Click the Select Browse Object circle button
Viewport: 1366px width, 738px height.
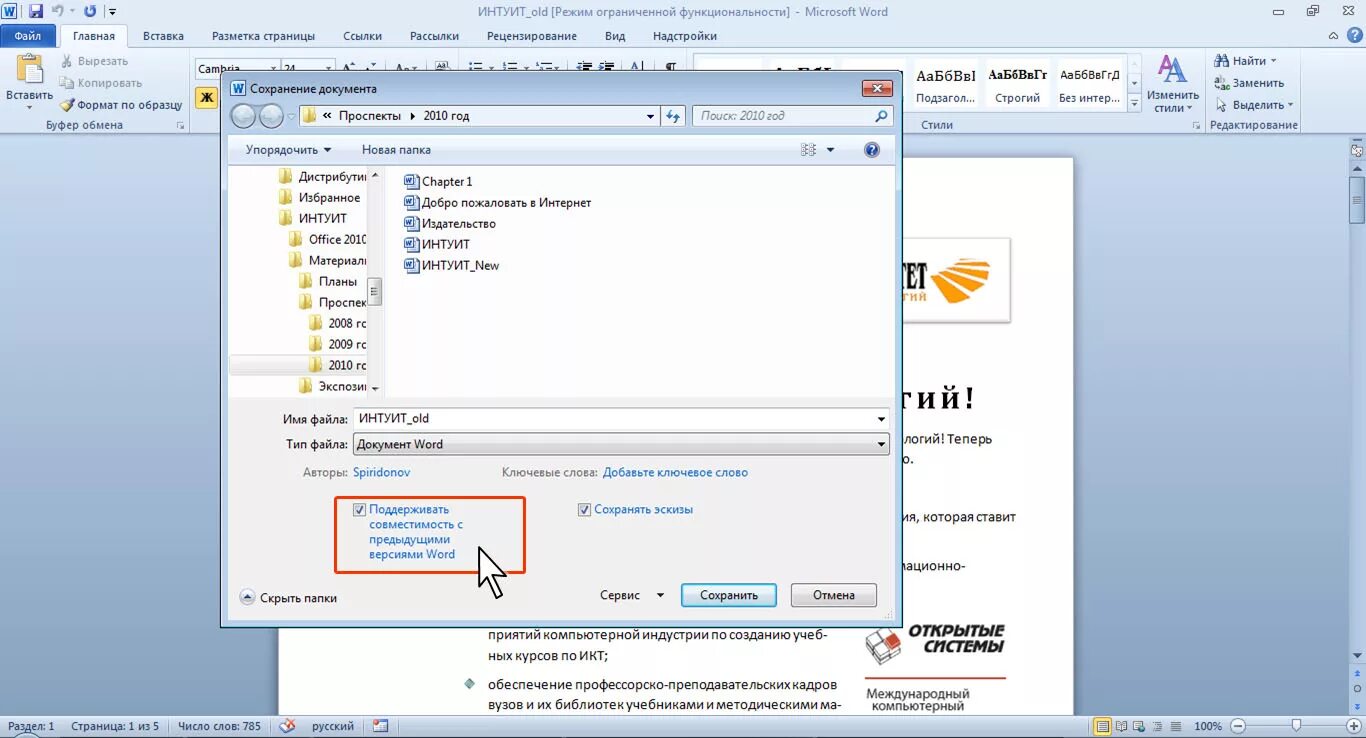pos(1357,689)
